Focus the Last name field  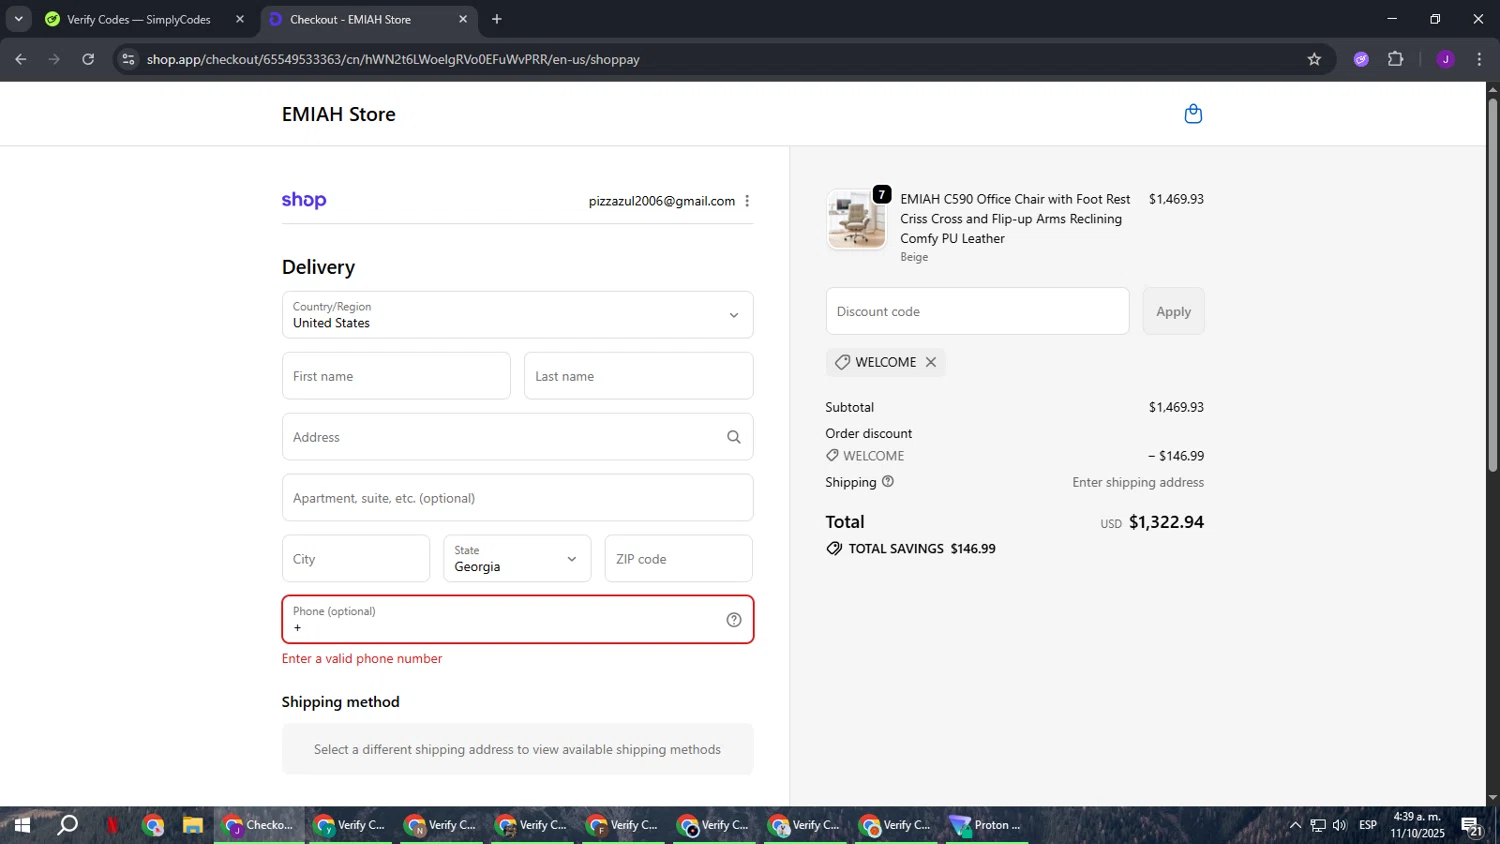[638, 376]
